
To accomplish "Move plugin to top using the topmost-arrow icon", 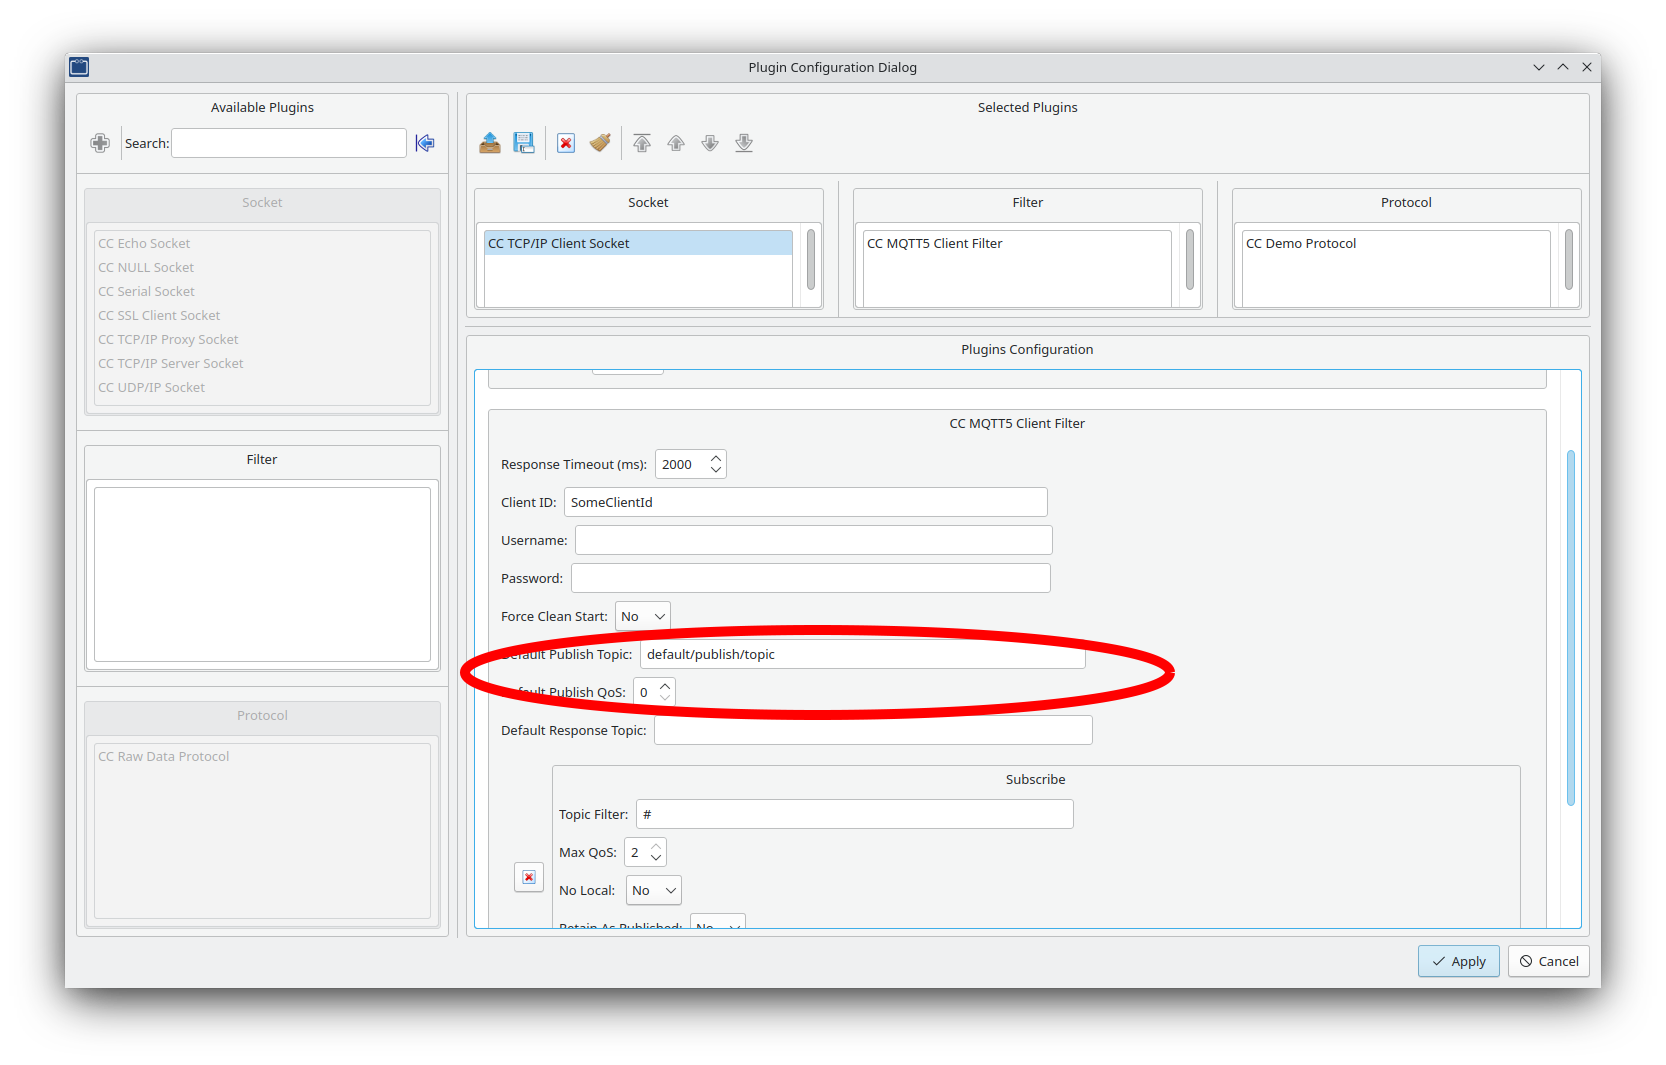I will click(x=642, y=143).
